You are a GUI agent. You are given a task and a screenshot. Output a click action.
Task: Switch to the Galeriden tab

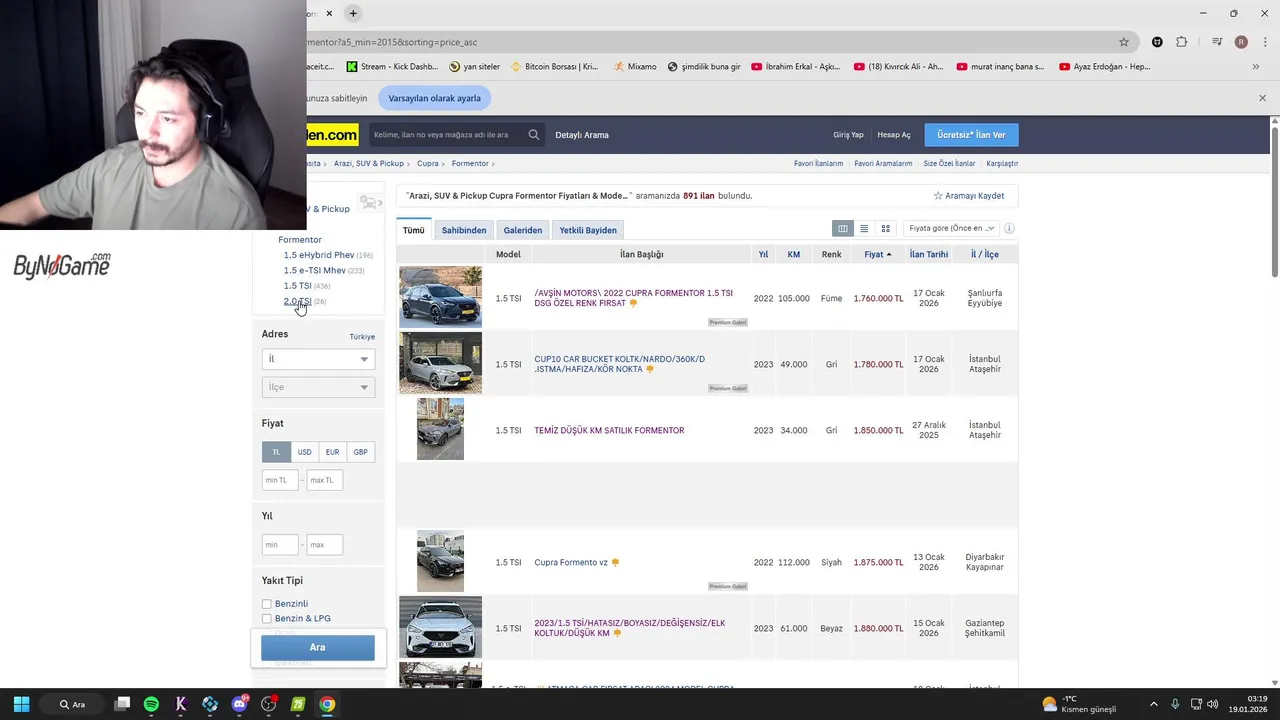523,230
